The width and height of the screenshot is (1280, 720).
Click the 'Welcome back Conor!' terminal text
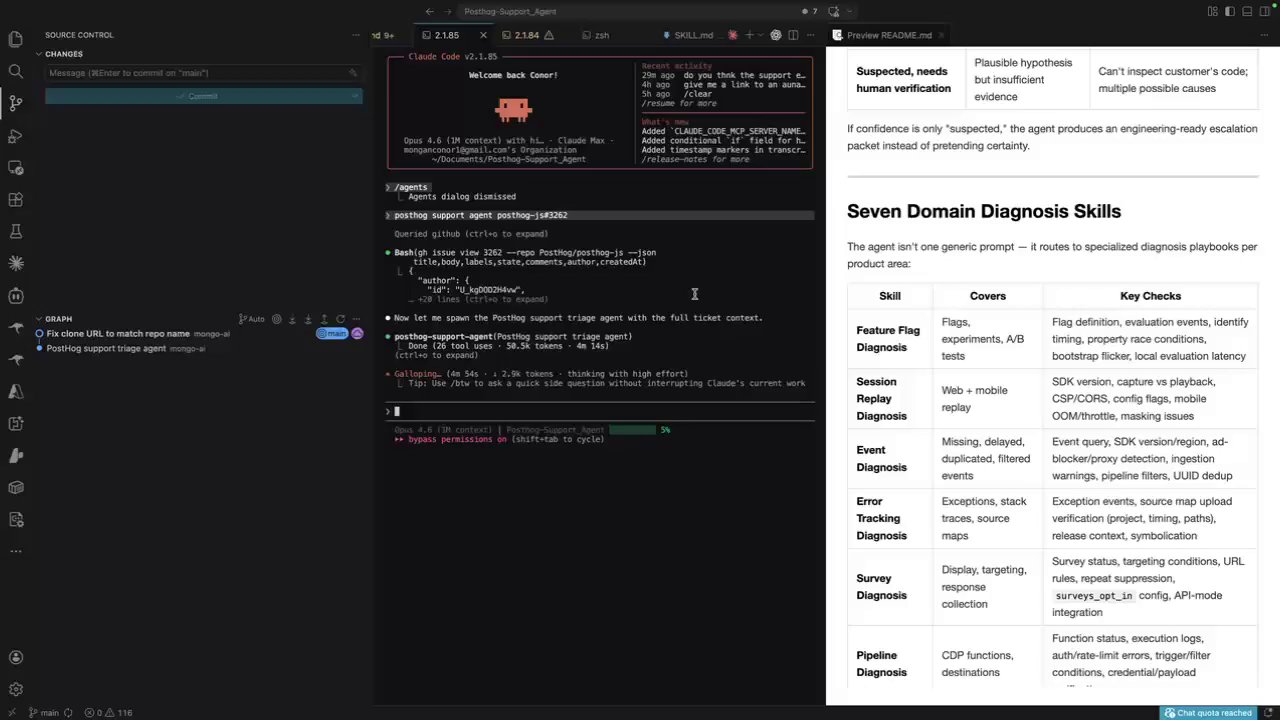coord(513,75)
